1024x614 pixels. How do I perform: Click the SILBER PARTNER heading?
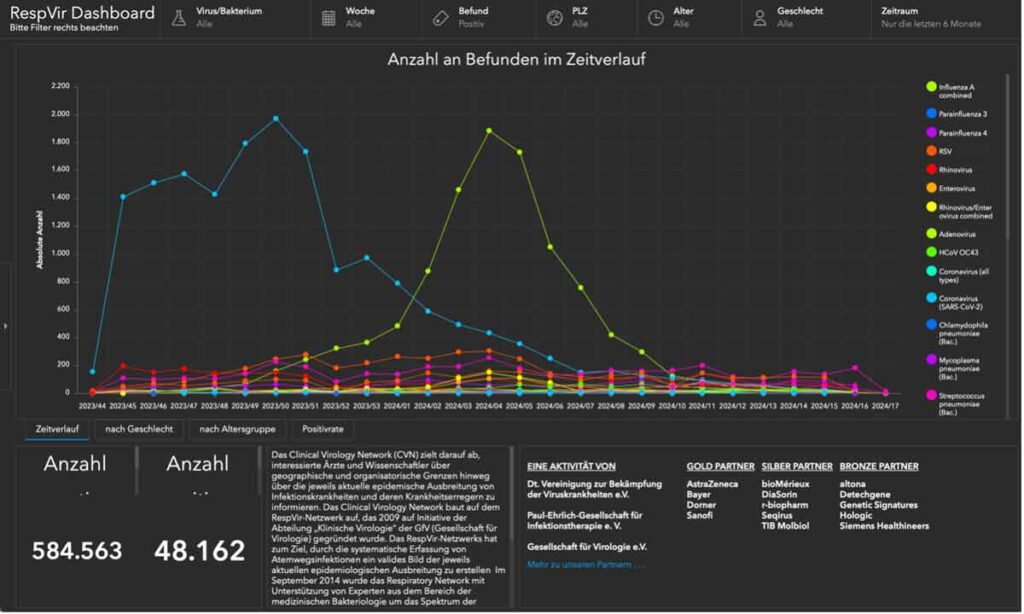click(797, 466)
